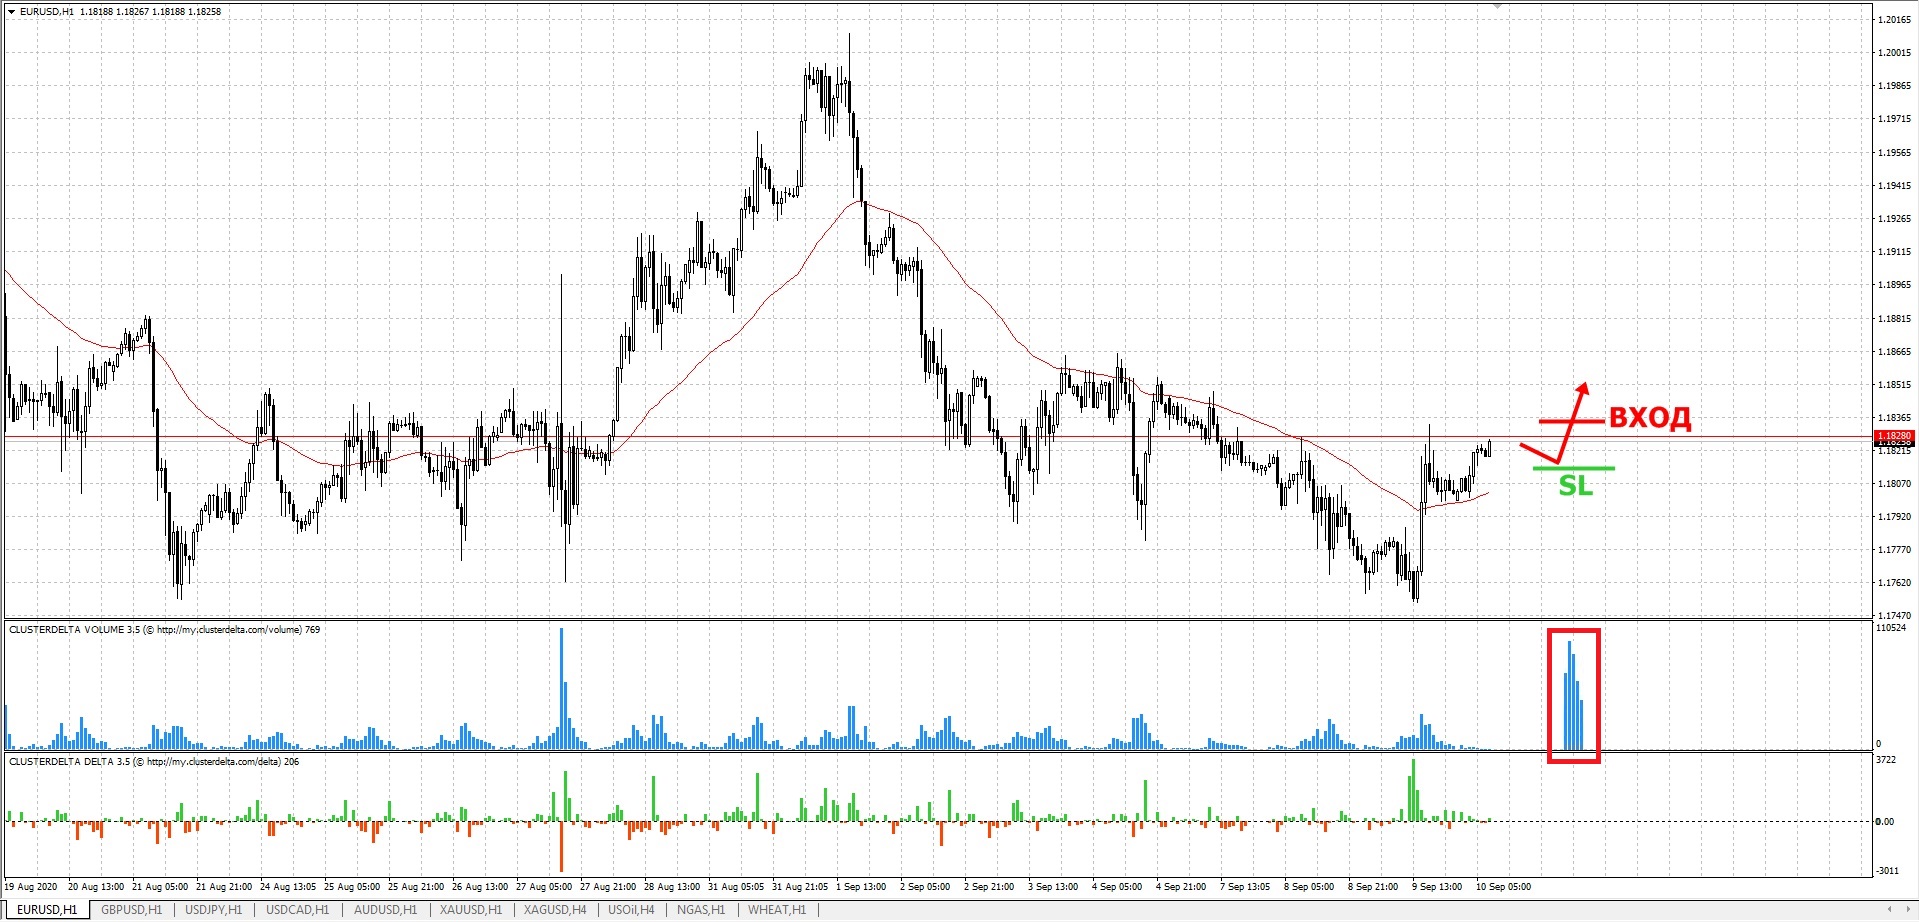1919x922 pixels.
Task: Open the chart menu triangle beside EURUSD,H1
Action: tap(11, 12)
